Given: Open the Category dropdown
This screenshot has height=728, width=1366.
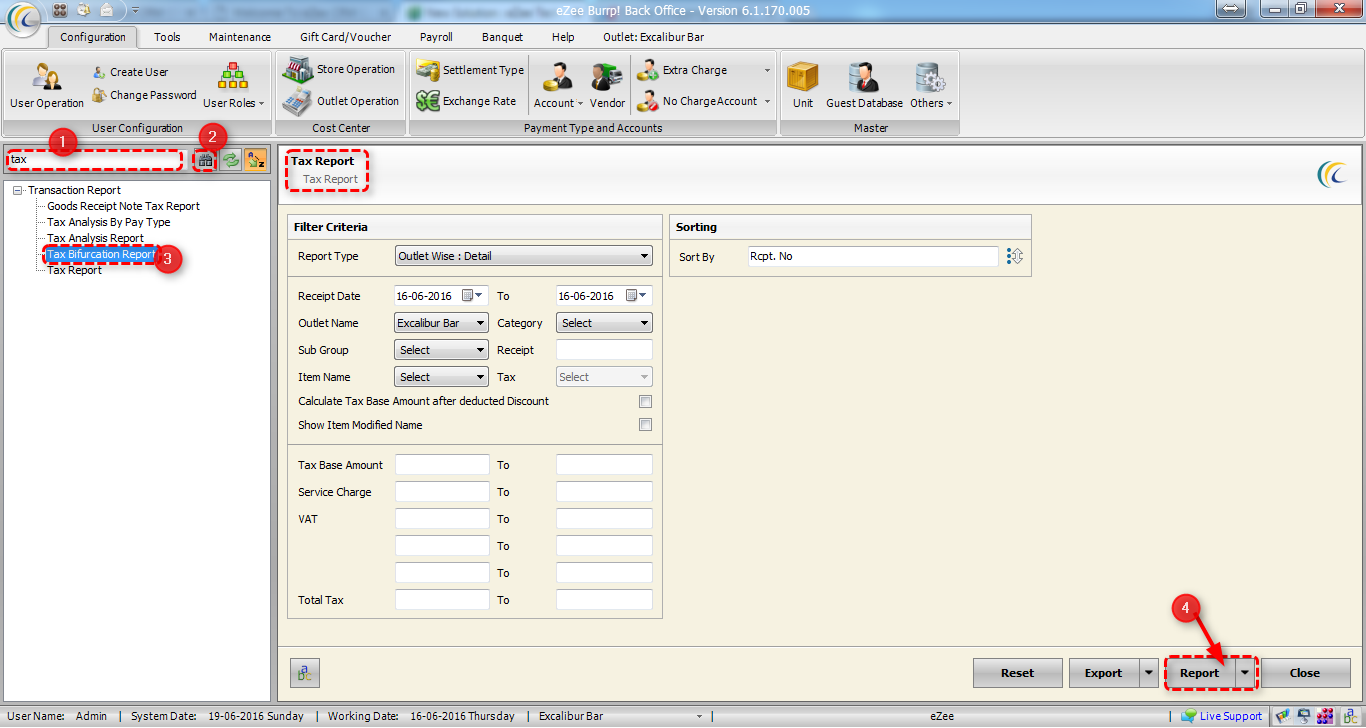Looking at the screenshot, I should tap(605, 323).
